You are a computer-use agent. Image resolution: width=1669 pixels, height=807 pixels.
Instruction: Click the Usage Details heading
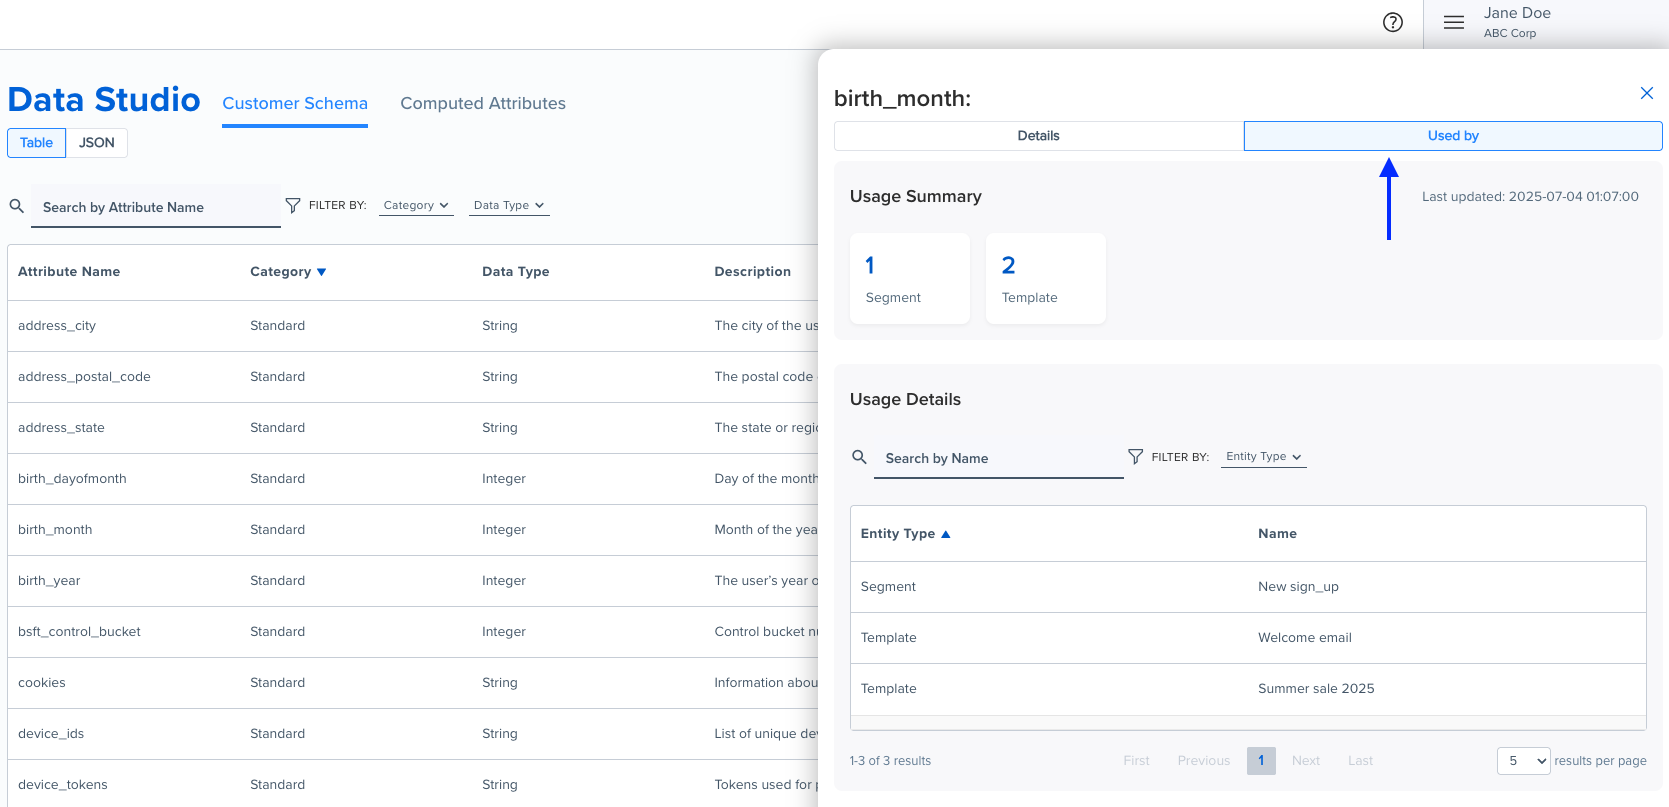905,400
